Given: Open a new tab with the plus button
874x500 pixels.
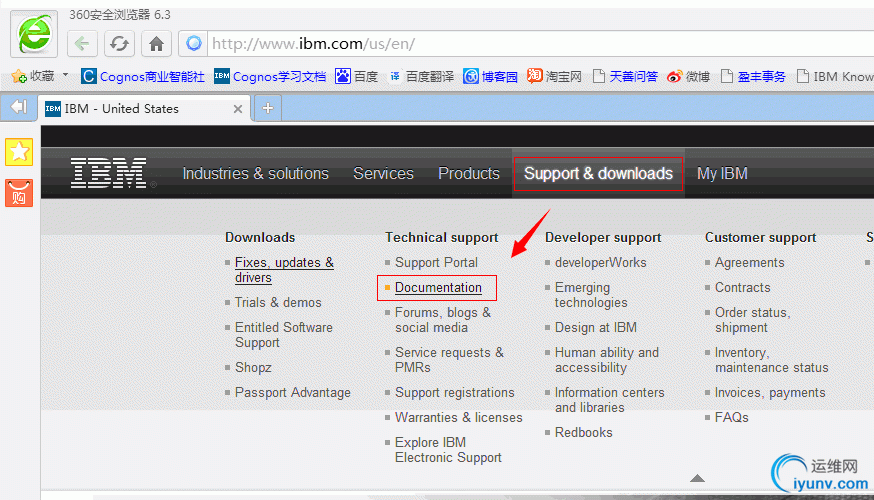Looking at the screenshot, I should [268, 108].
